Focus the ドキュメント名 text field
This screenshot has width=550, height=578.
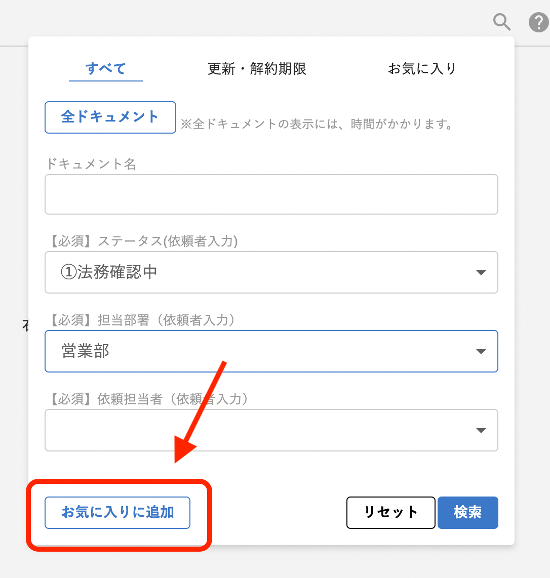271,194
